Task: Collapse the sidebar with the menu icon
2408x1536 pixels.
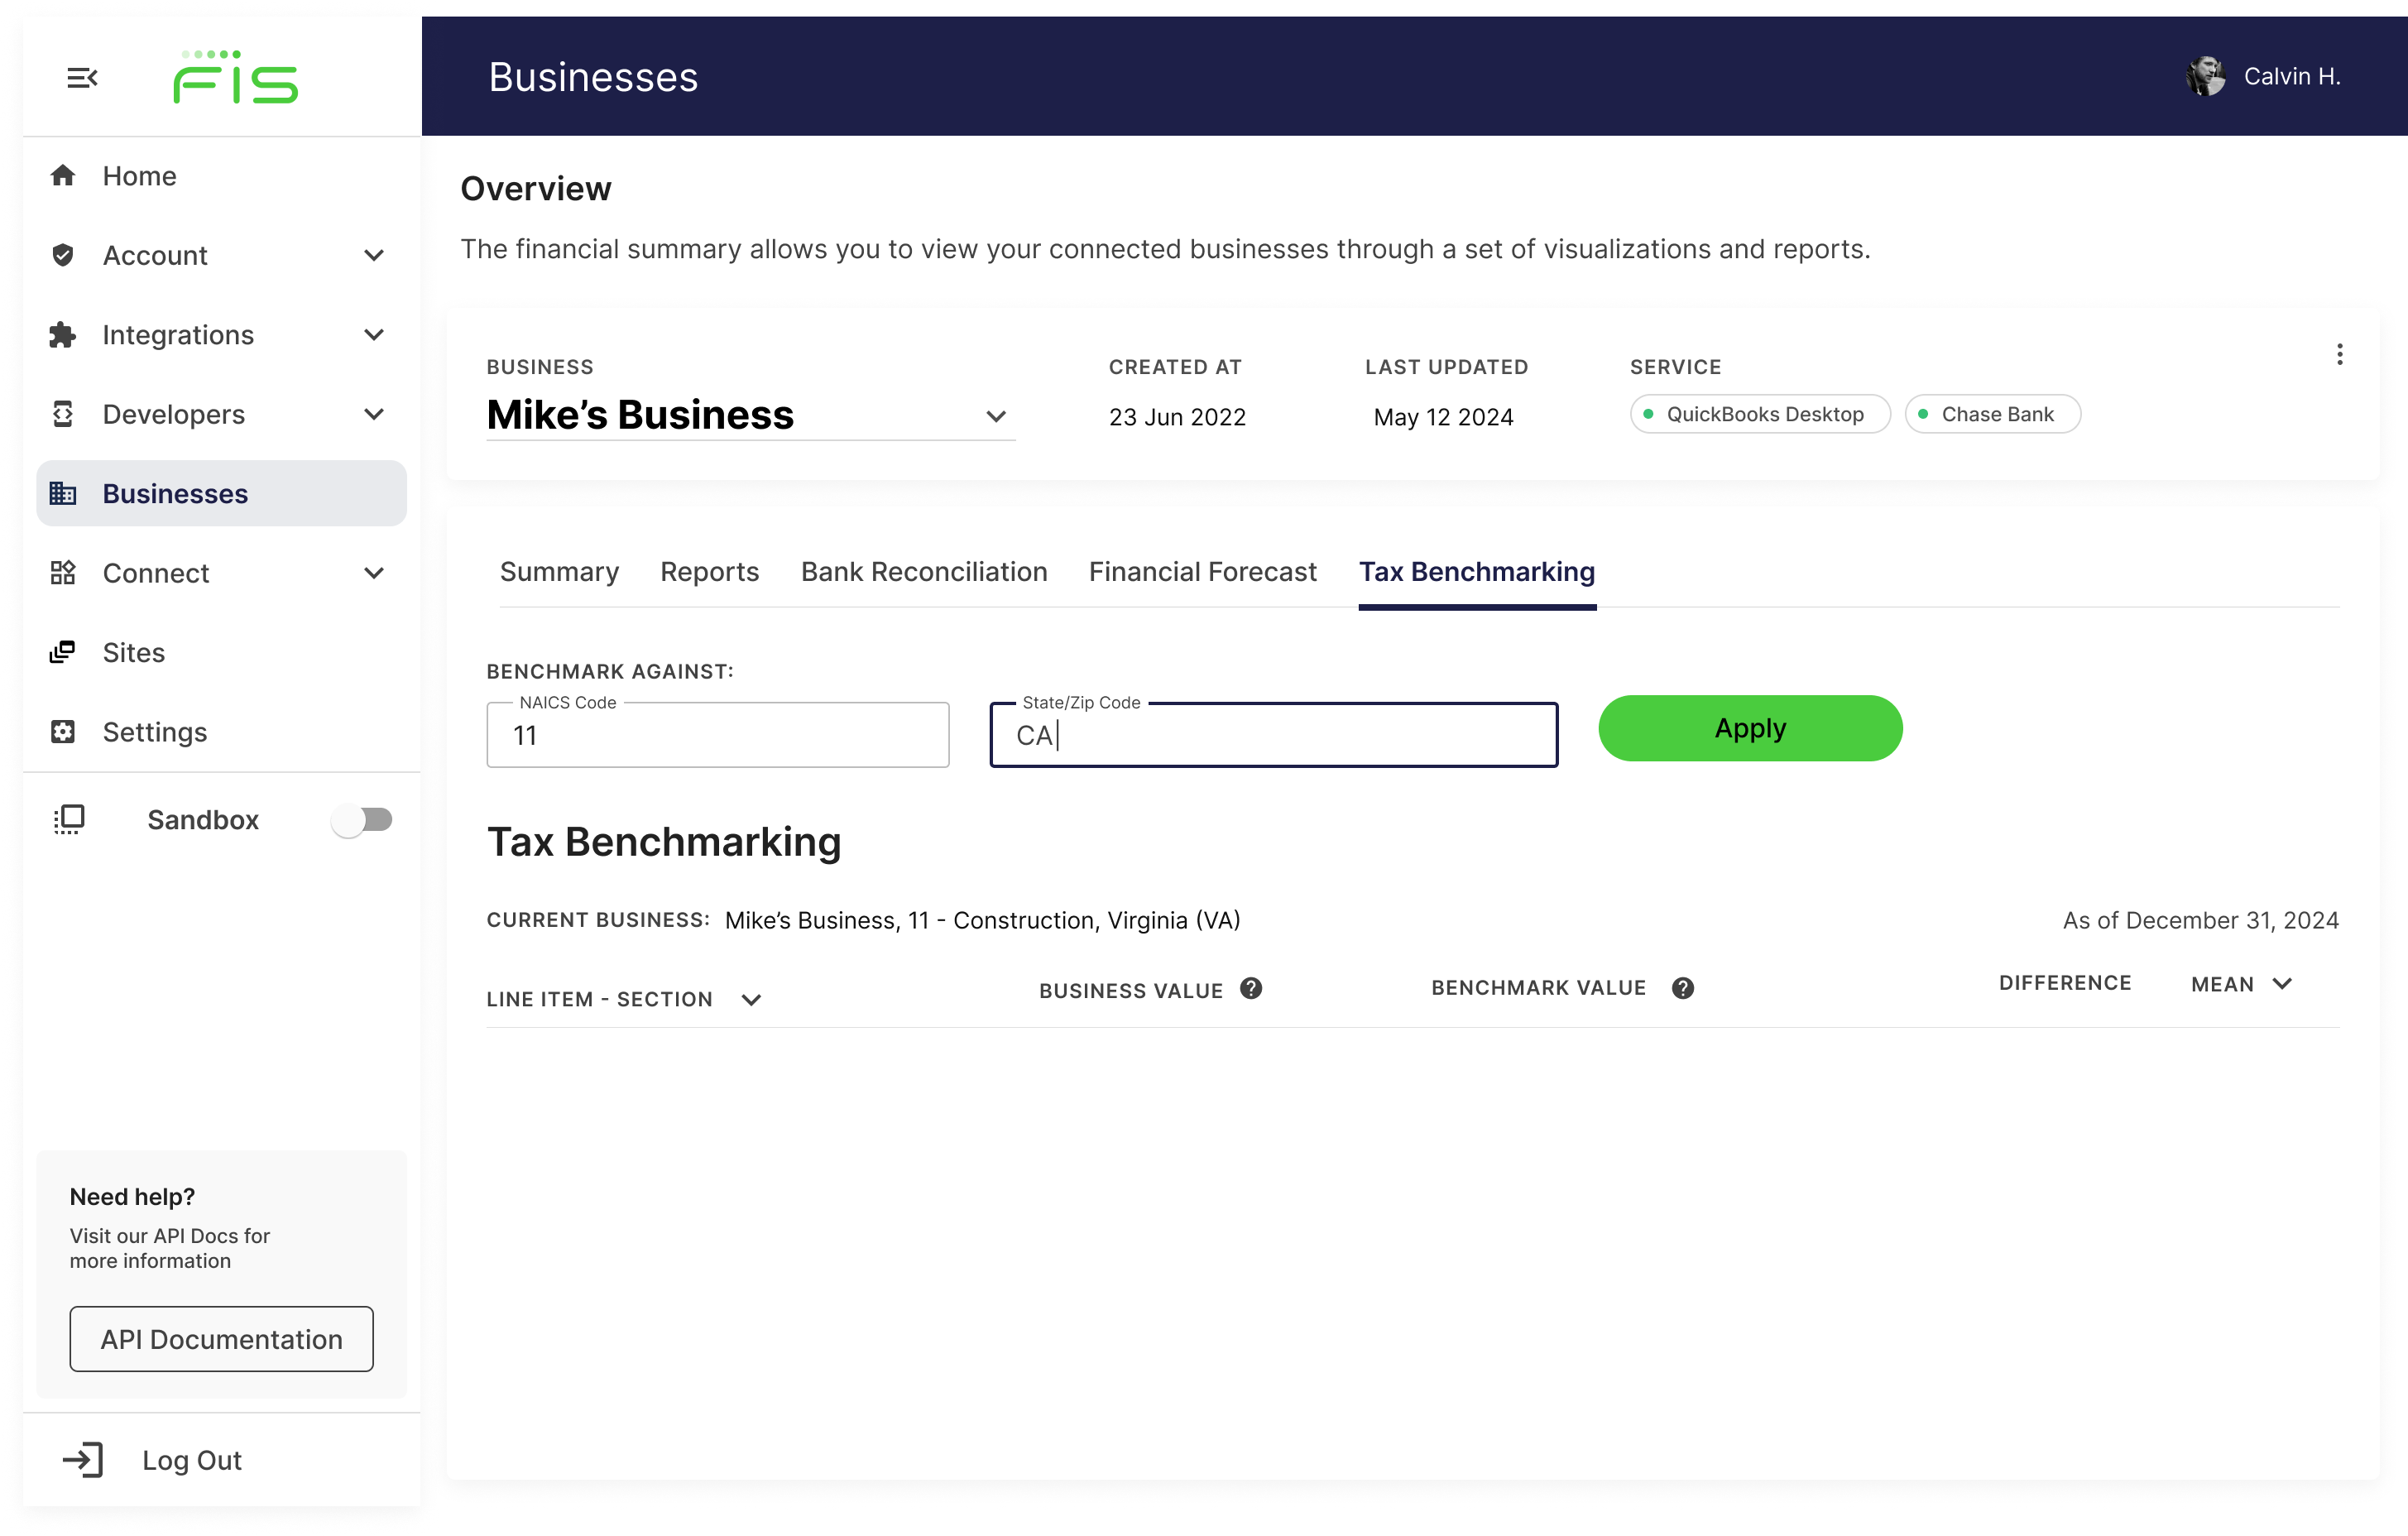Action: (82, 78)
